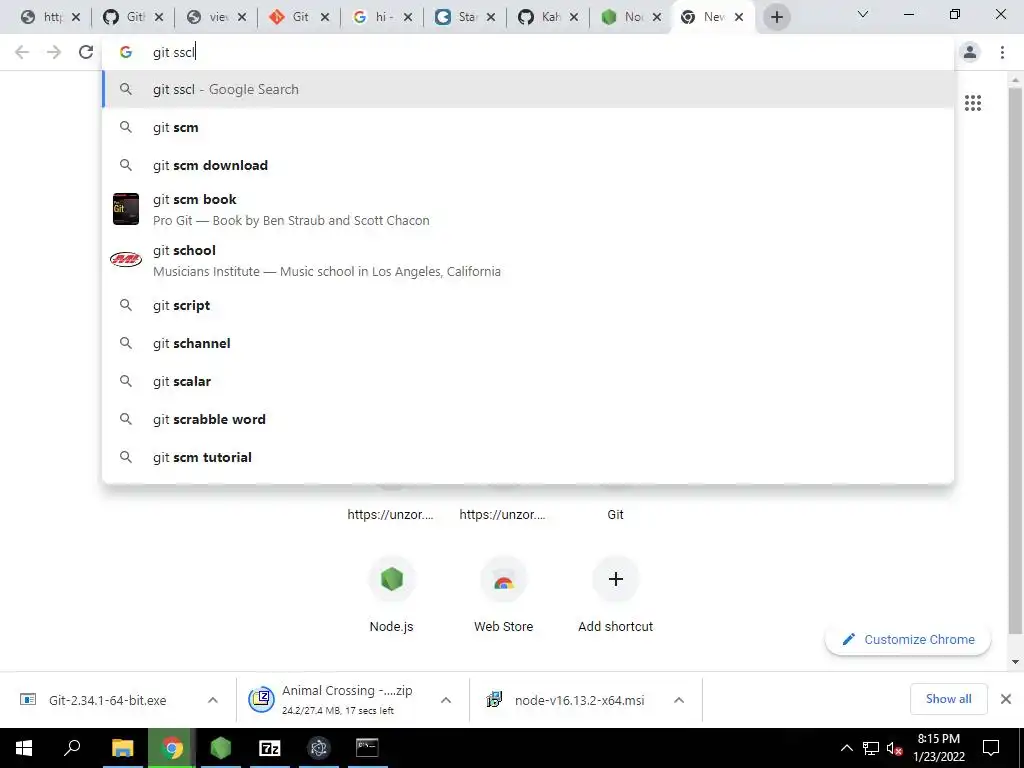Screen dimensions: 1024x768
Task: Select 'git sscl - Google Search' entry
Action: coord(528,89)
